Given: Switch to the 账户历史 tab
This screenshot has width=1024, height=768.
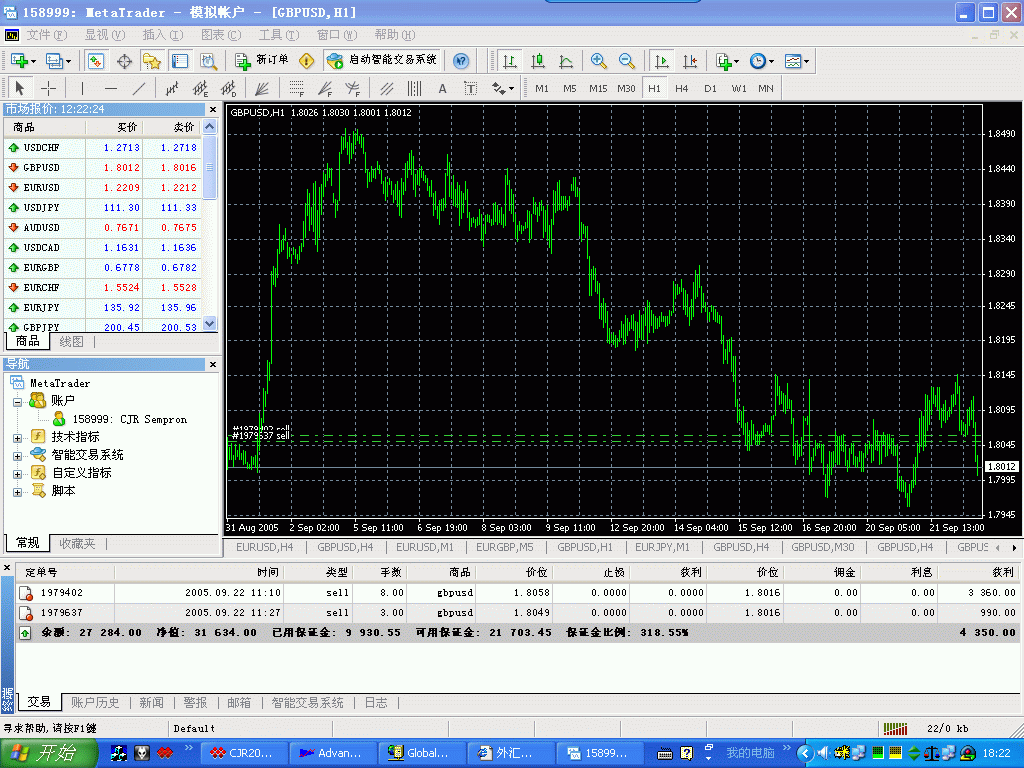Looking at the screenshot, I should coord(95,703).
